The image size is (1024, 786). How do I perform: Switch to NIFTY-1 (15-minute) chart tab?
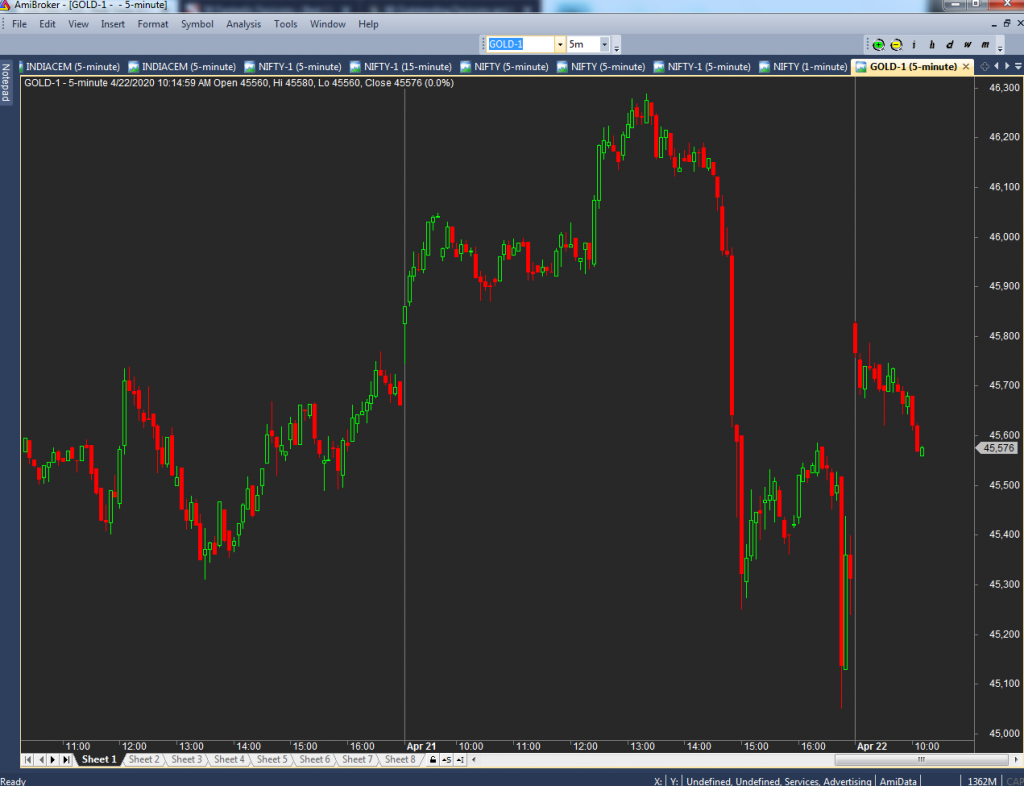point(401,67)
